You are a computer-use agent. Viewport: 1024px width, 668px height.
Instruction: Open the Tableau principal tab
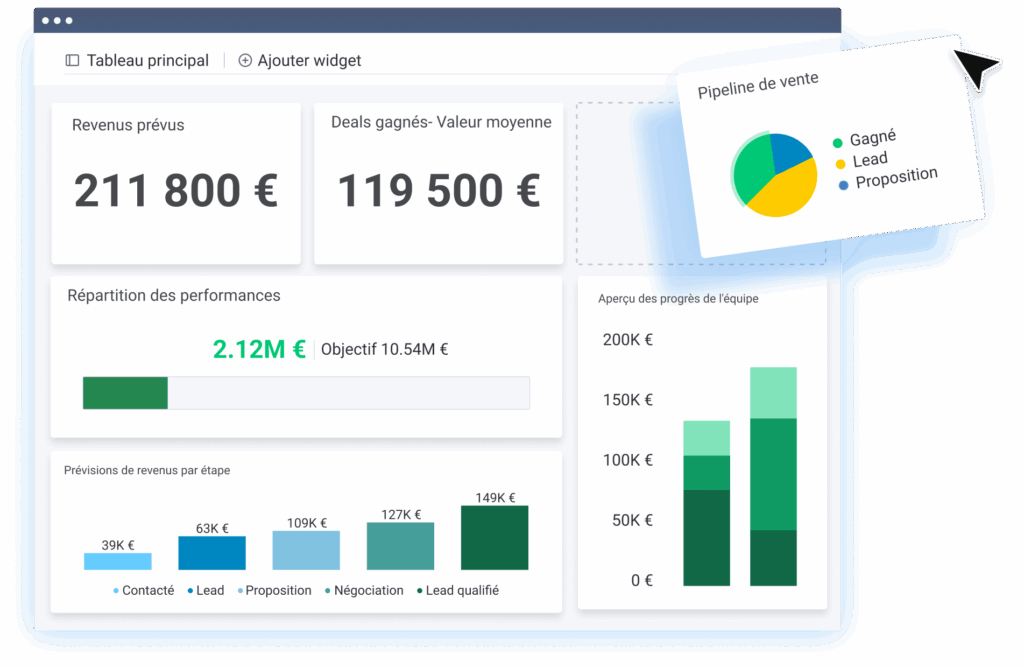tap(137, 61)
